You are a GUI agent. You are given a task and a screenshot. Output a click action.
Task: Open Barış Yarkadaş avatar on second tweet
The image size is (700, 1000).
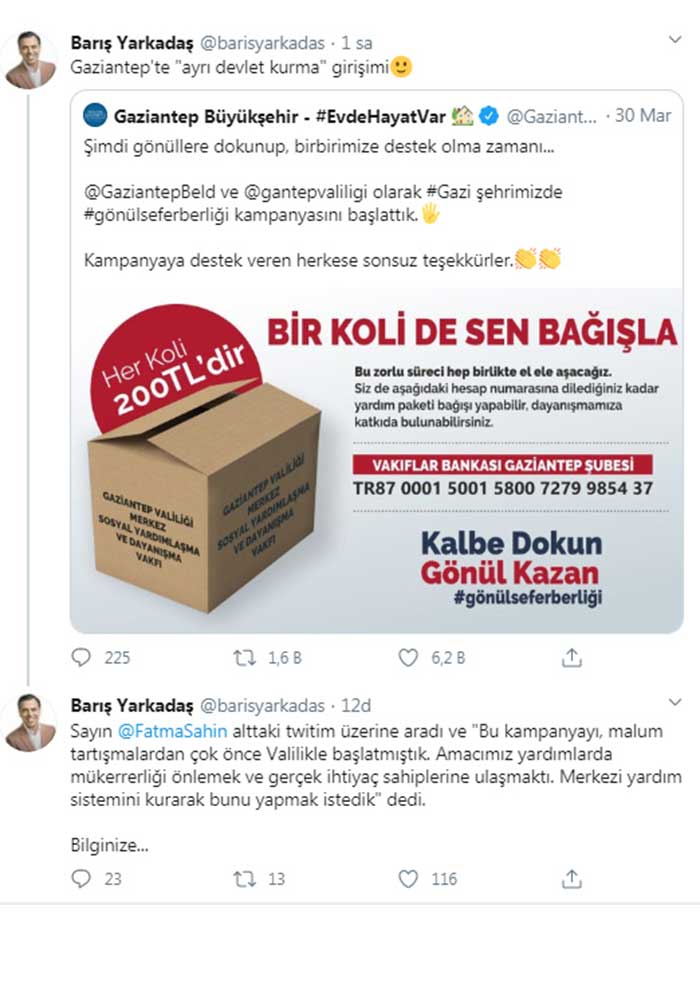(x=31, y=722)
